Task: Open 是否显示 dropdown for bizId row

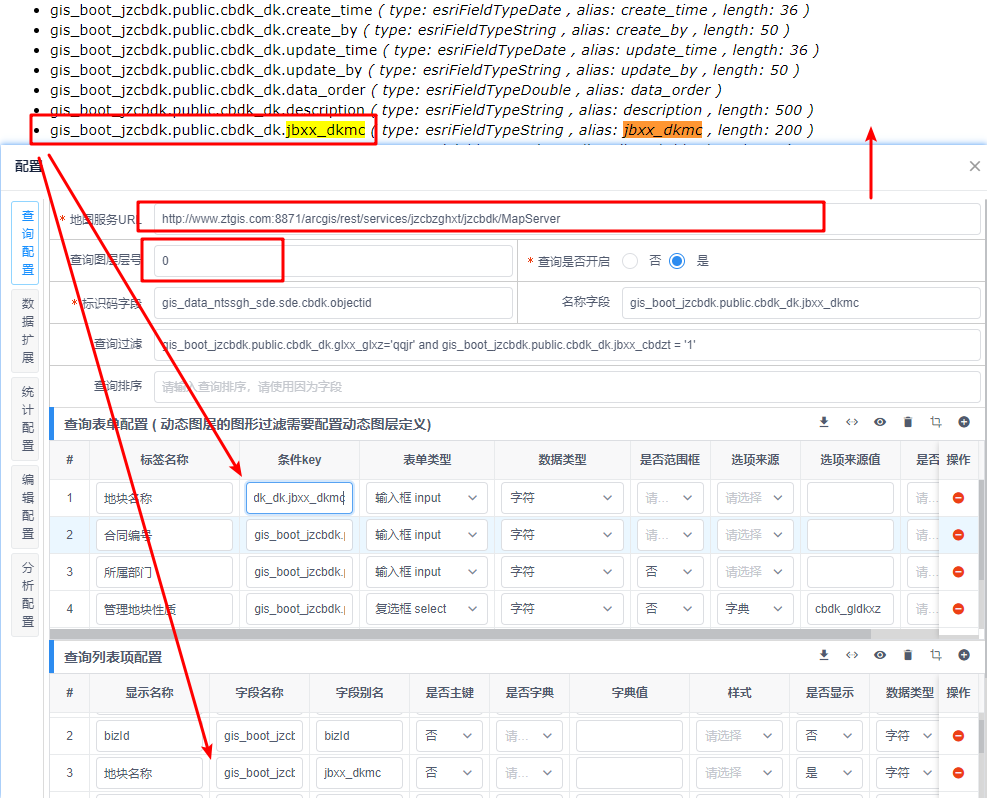Action: [833, 736]
